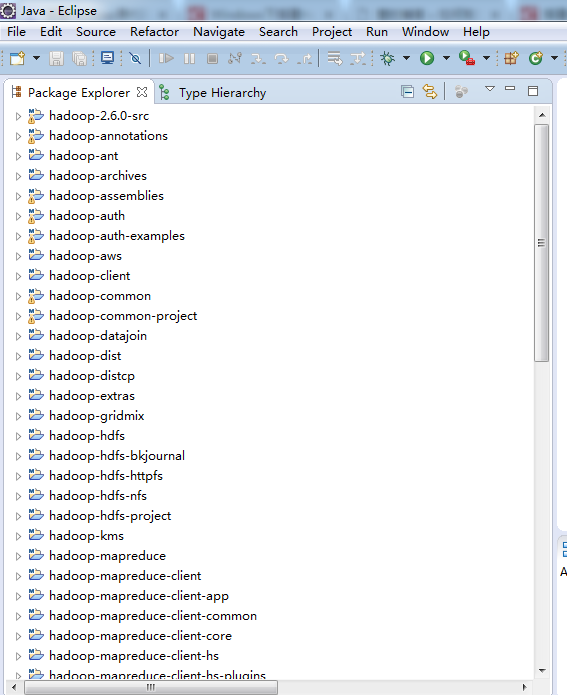Viewport: 567px width, 695px height.
Task: Open the Run menu
Action: tap(377, 32)
